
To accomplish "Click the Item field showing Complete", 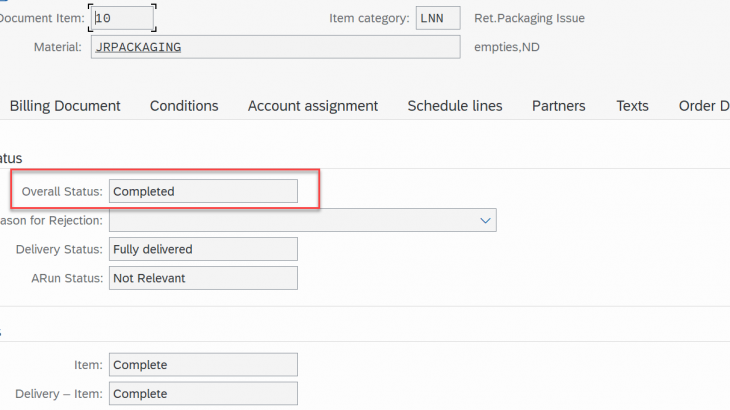I will point(203,364).
